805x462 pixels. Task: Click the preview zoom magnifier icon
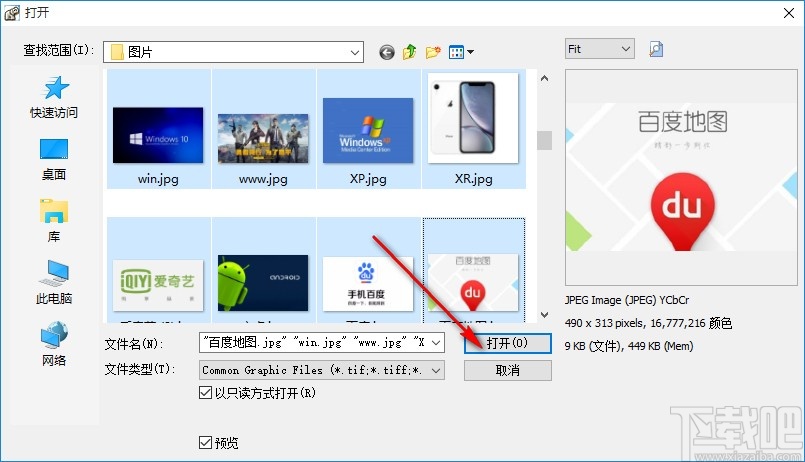click(656, 49)
